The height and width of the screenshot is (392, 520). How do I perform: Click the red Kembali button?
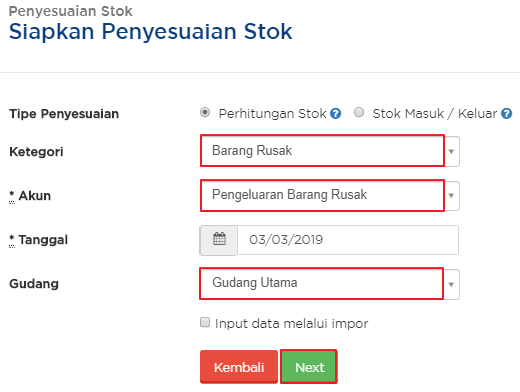(239, 367)
